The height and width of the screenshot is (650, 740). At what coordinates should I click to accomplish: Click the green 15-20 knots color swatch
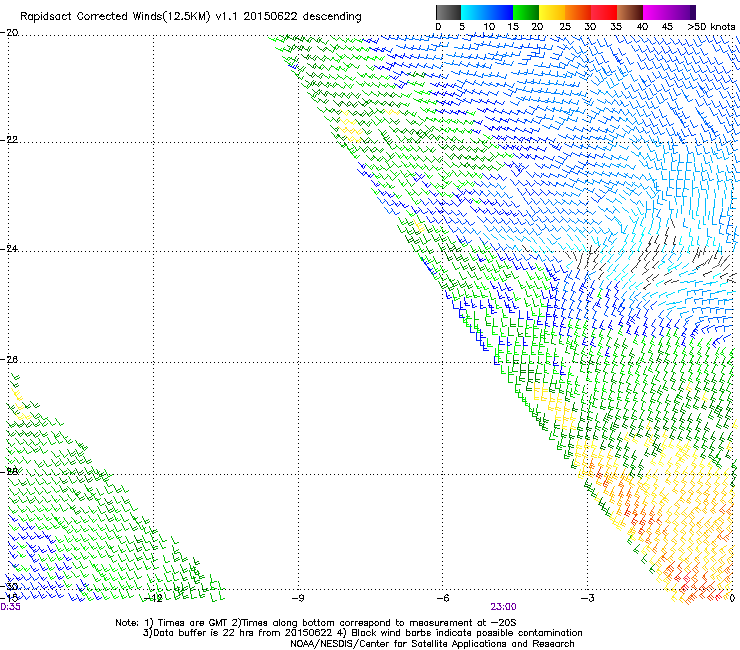[x=526, y=12]
